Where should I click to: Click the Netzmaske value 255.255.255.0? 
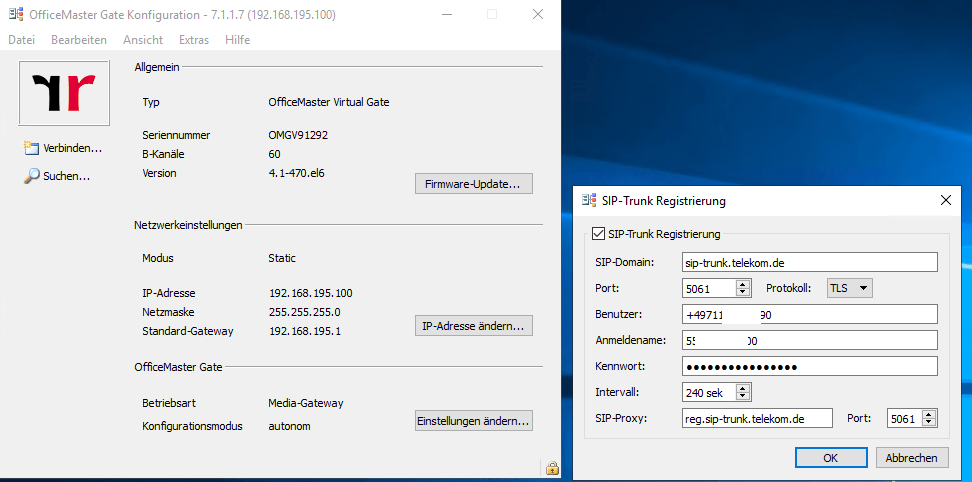click(x=304, y=312)
